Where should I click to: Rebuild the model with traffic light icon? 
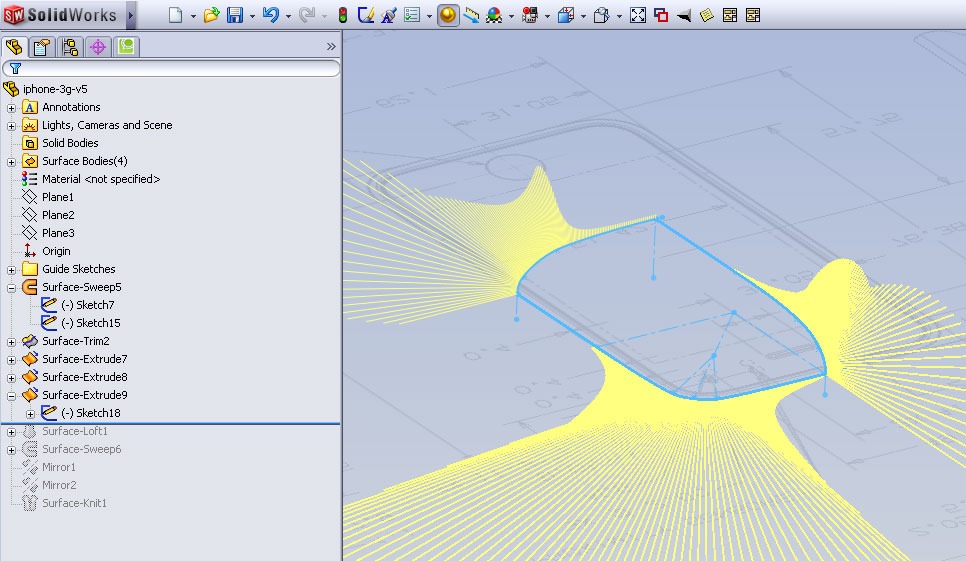tap(343, 15)
